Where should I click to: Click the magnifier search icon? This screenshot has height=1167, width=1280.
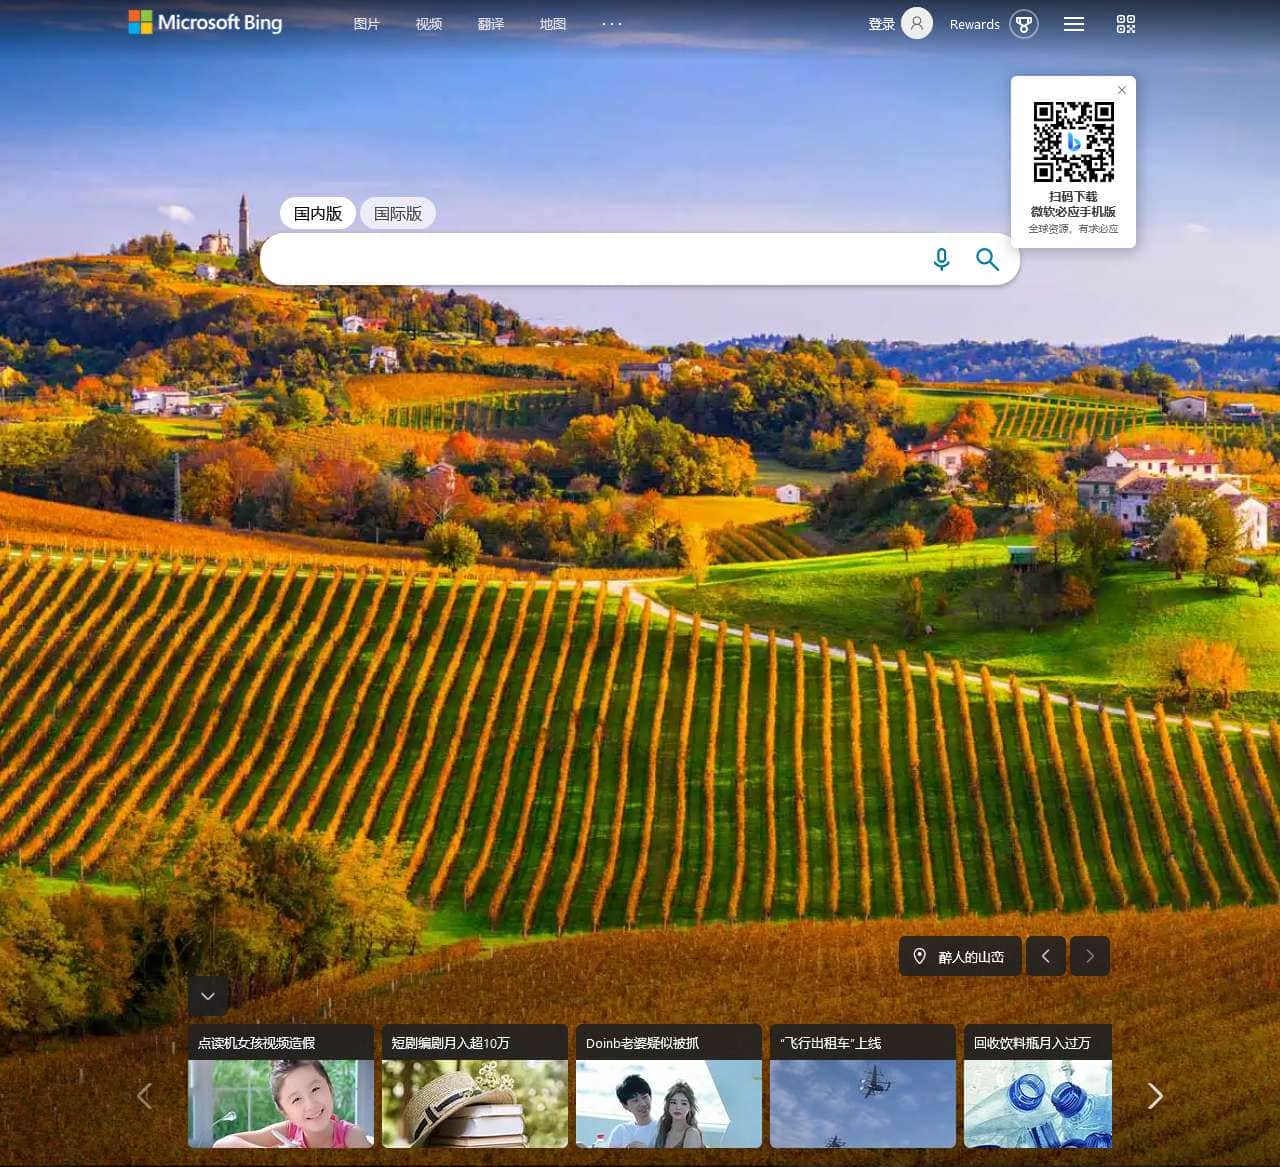pyautogui.click(x=987, y=259)
